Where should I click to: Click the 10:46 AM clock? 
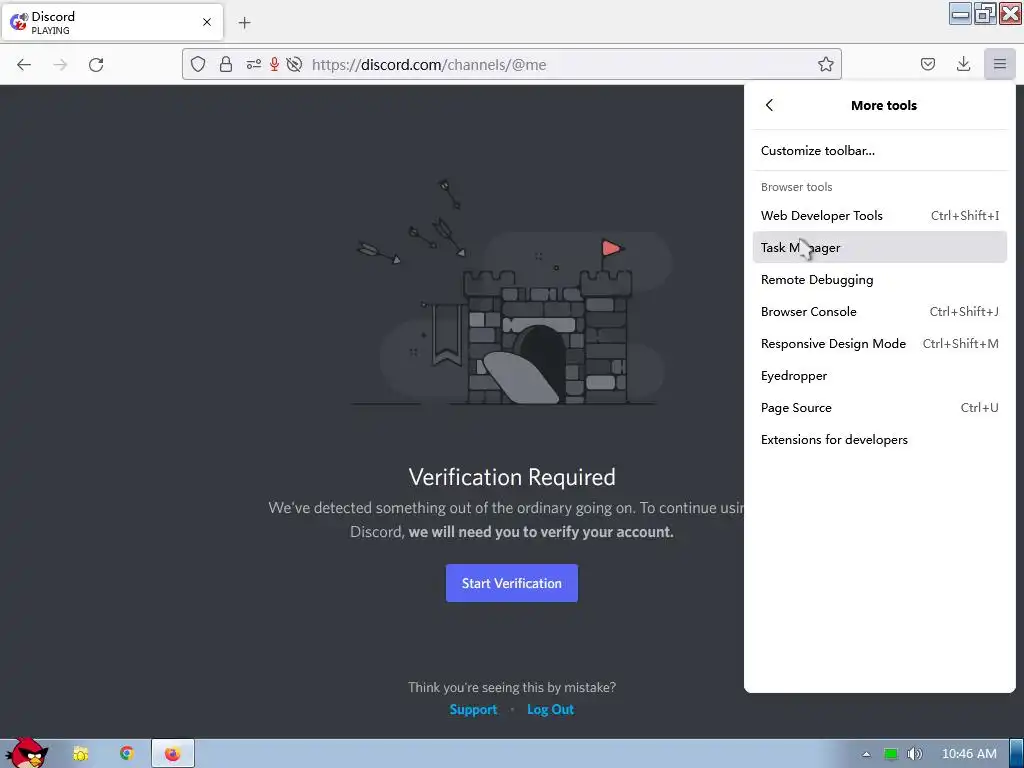pos(969,754)
